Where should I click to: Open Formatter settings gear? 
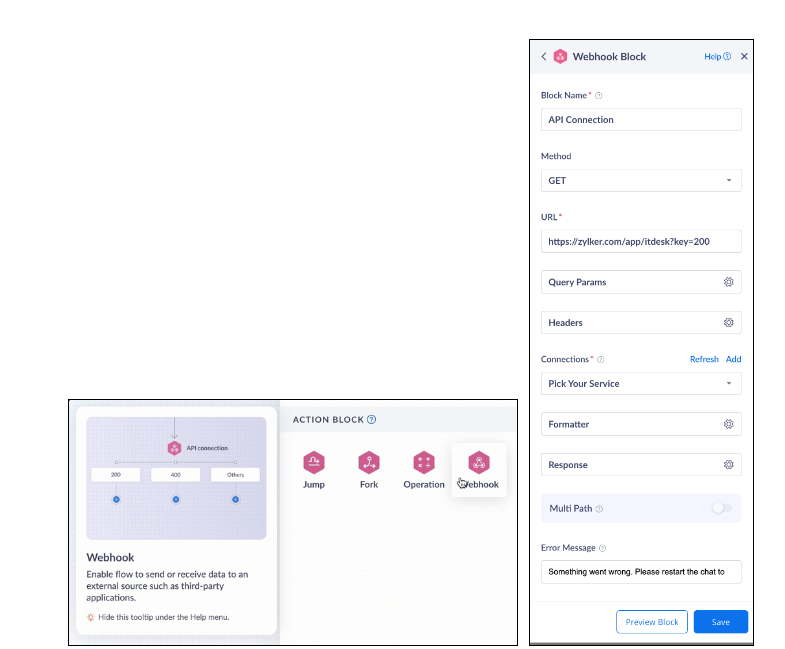729,424
